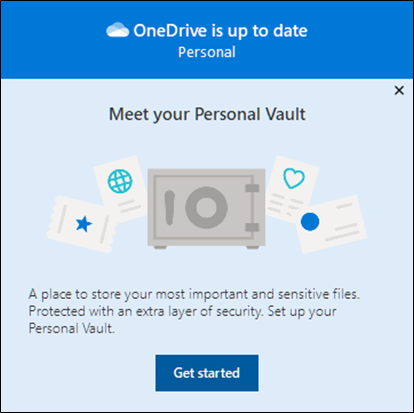Click the left foot of the safe
Viewport: 414px width, 413px height.
(x=160, y=247)
